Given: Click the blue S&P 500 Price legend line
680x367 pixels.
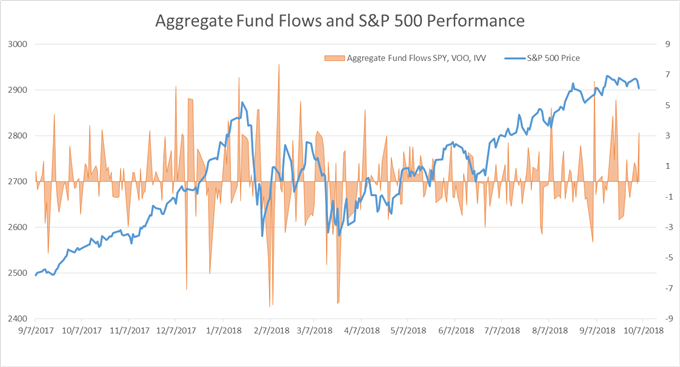Looking at the screenshot, I should pos(515,58).
